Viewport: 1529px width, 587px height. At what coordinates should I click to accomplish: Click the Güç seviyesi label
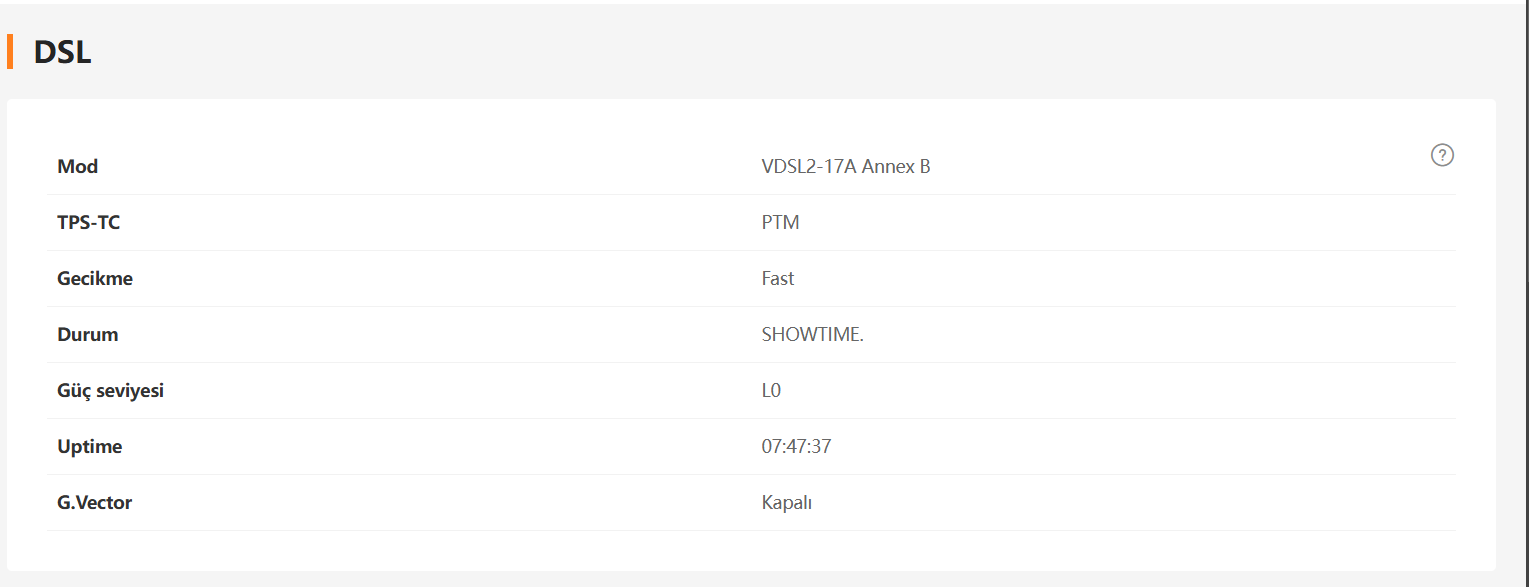[110, 391]
